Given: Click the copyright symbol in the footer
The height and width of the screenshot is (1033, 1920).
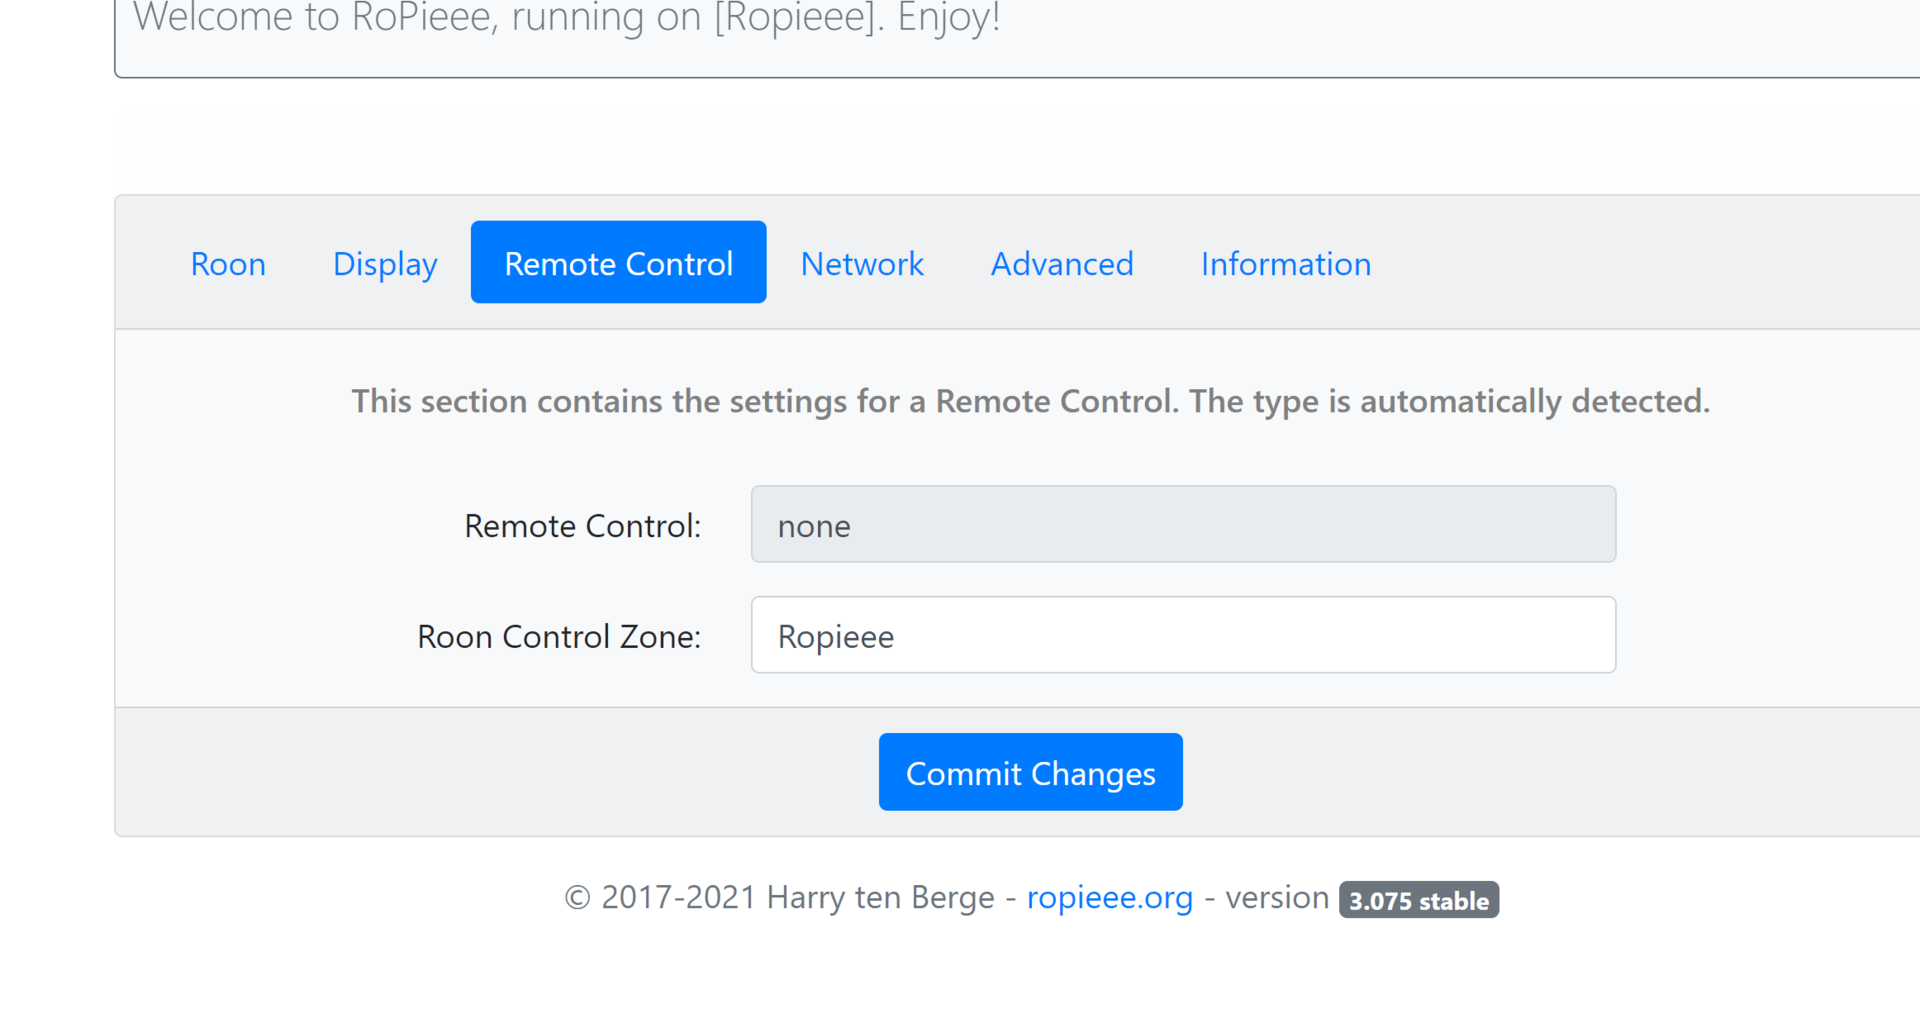Looking at the screenshot, I should (577, 898).
